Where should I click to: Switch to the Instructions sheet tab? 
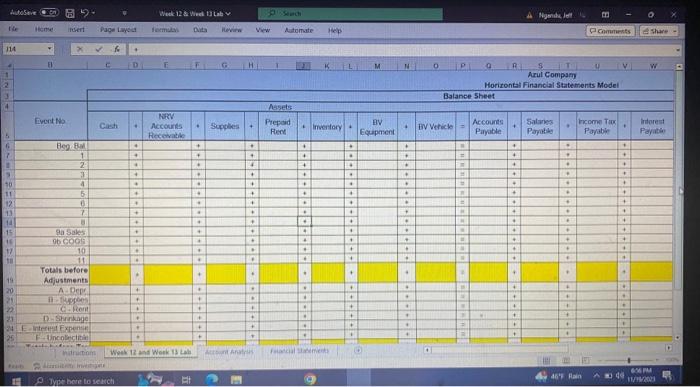pyautogui.click(x=79, y=352)
